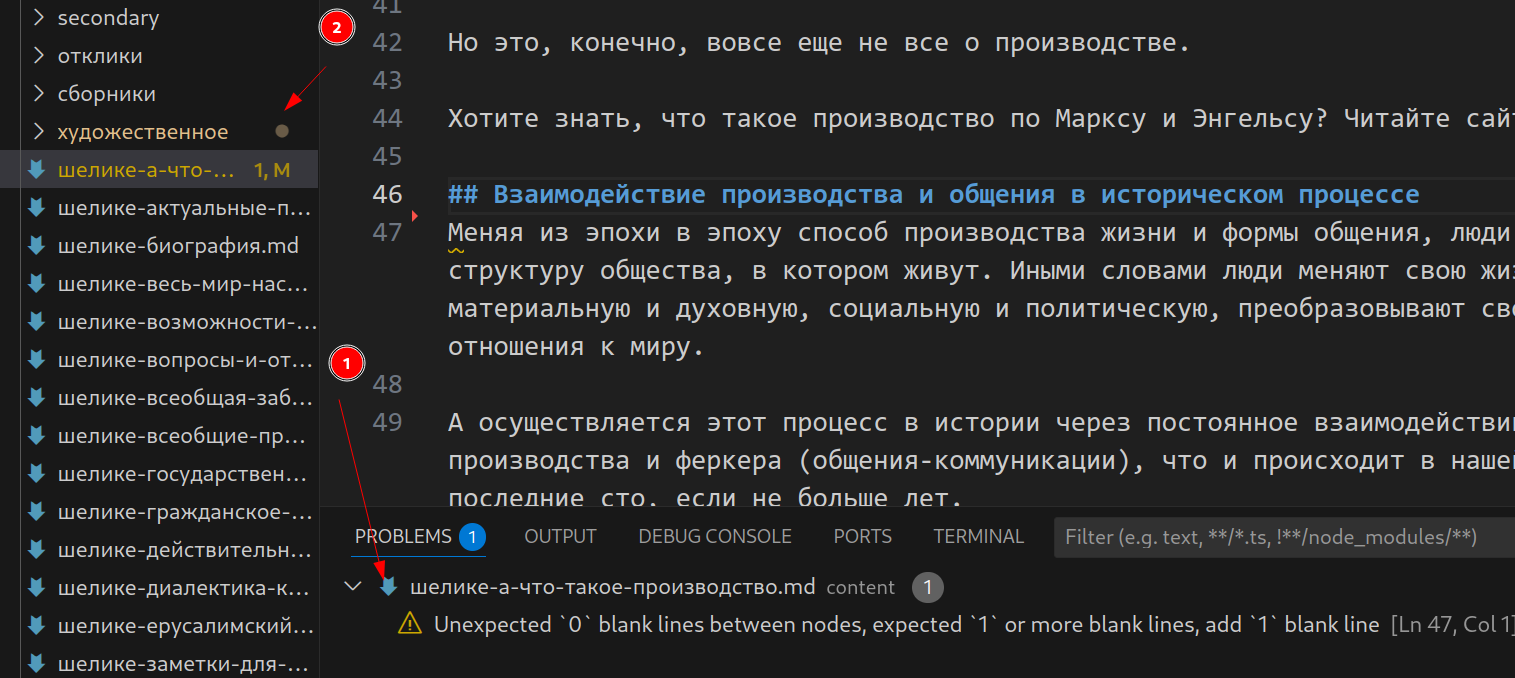Open the TERMINAL tab
Viewport: 1515px width, 678px height.
[978, 537]
